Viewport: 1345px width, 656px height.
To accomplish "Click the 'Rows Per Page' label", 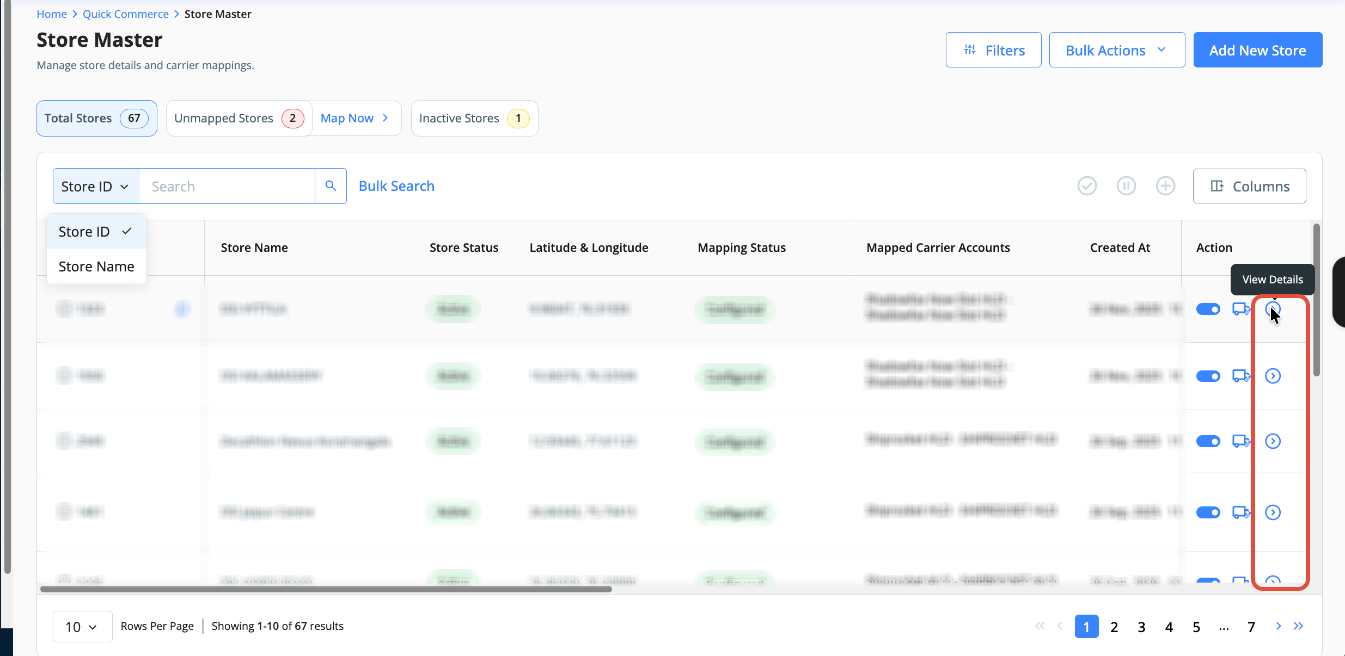I will click(157, 626).
